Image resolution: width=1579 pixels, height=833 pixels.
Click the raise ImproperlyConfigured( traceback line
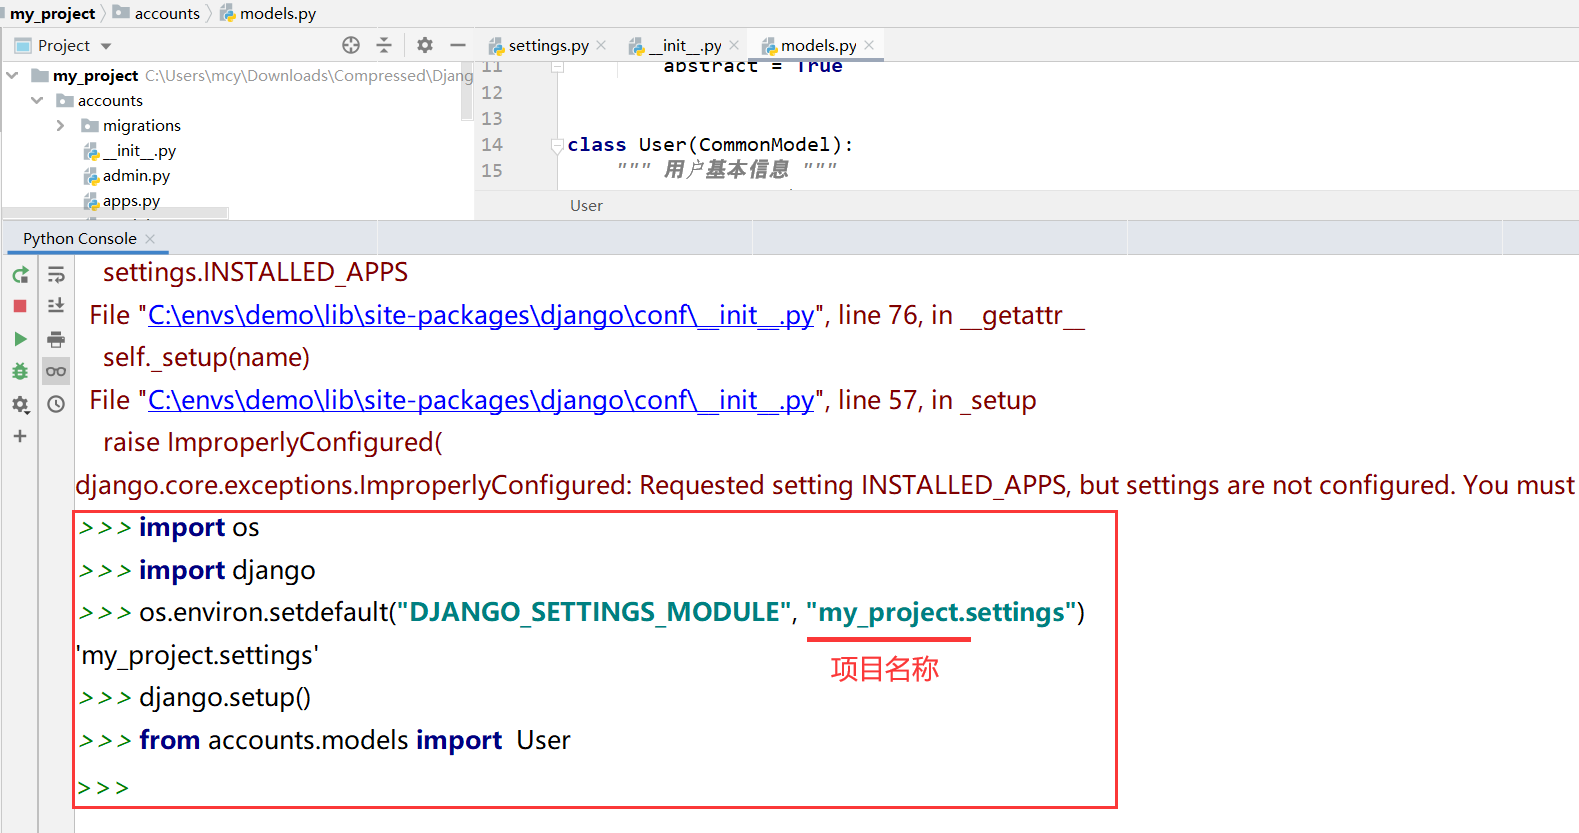[273, 442]
